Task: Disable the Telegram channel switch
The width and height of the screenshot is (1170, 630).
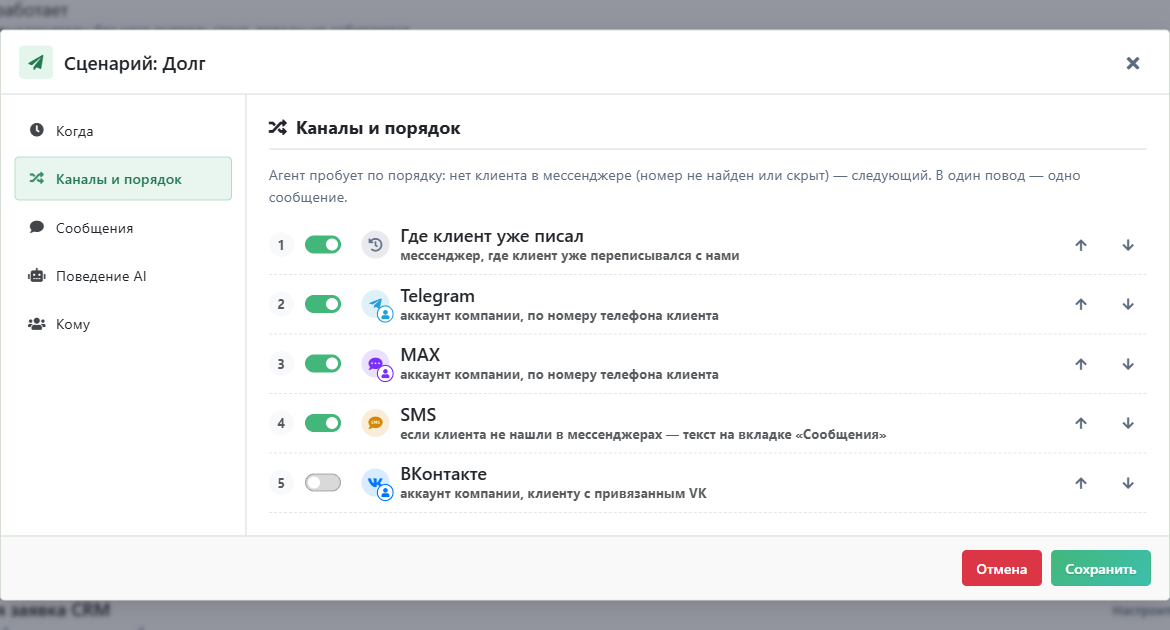Action: (323, 305)
